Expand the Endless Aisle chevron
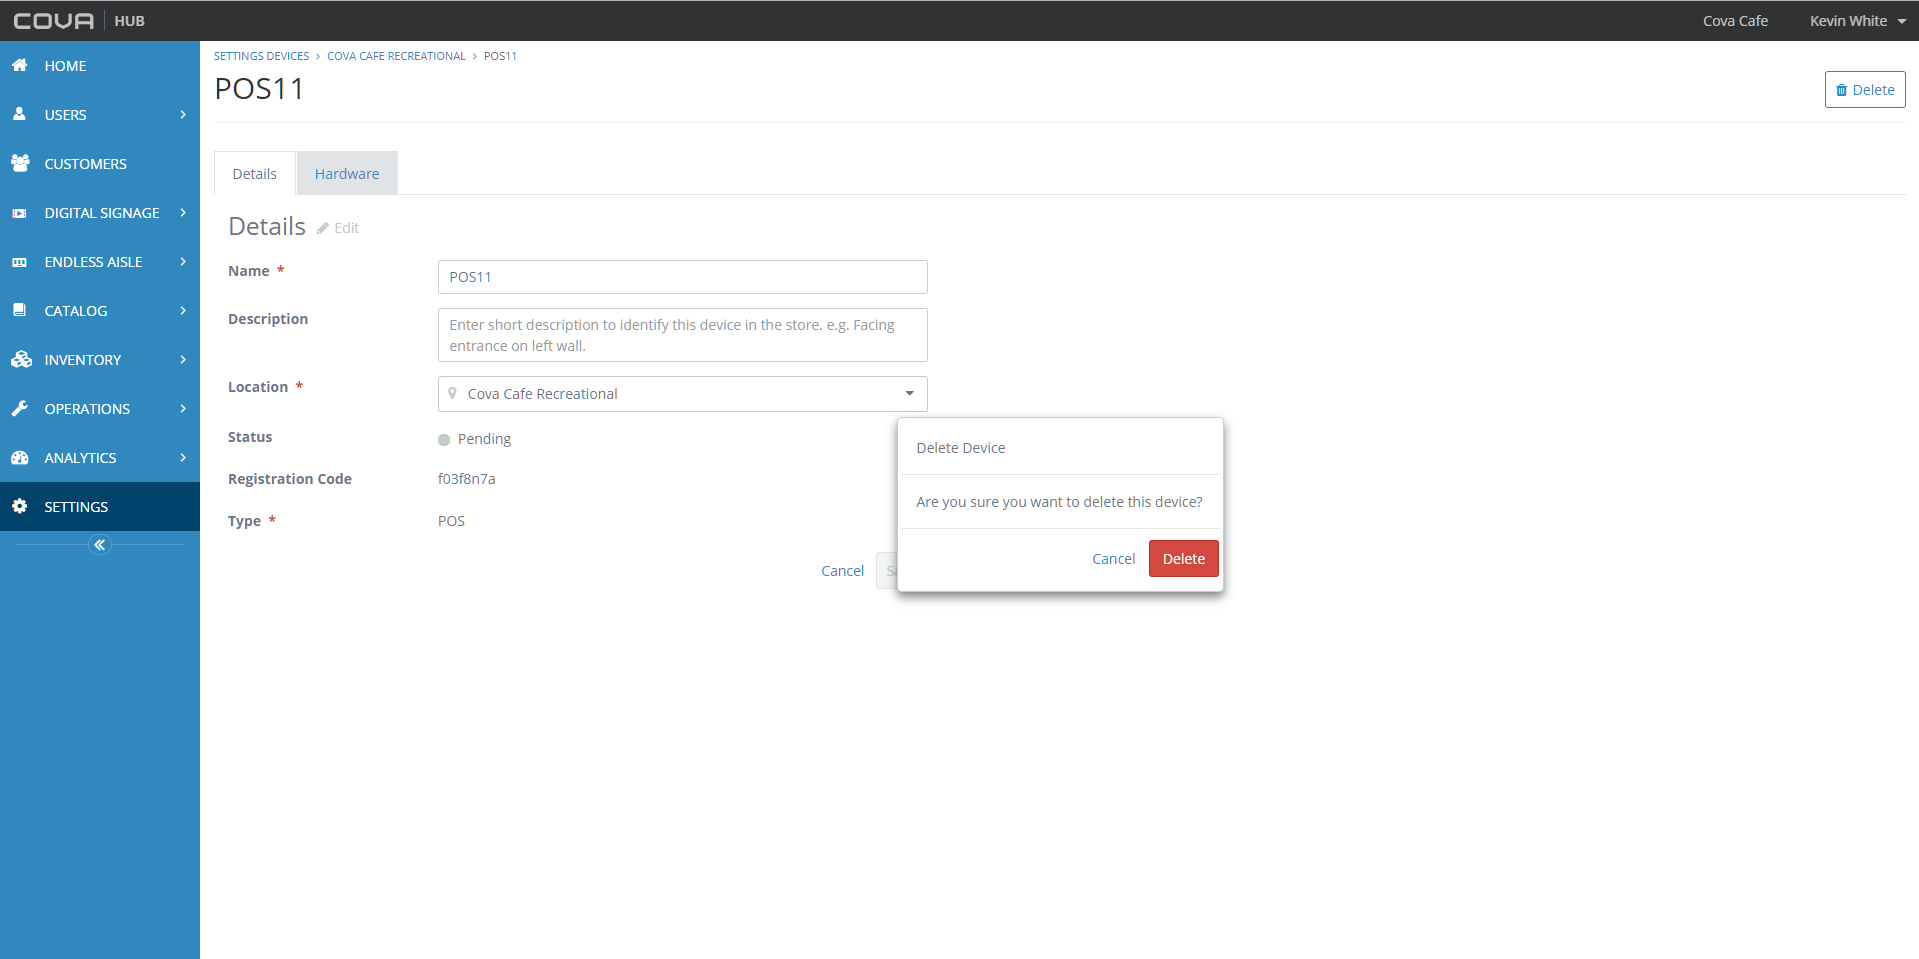The width and height of the screenshot is (1919, 959). (x=183, y=261)
